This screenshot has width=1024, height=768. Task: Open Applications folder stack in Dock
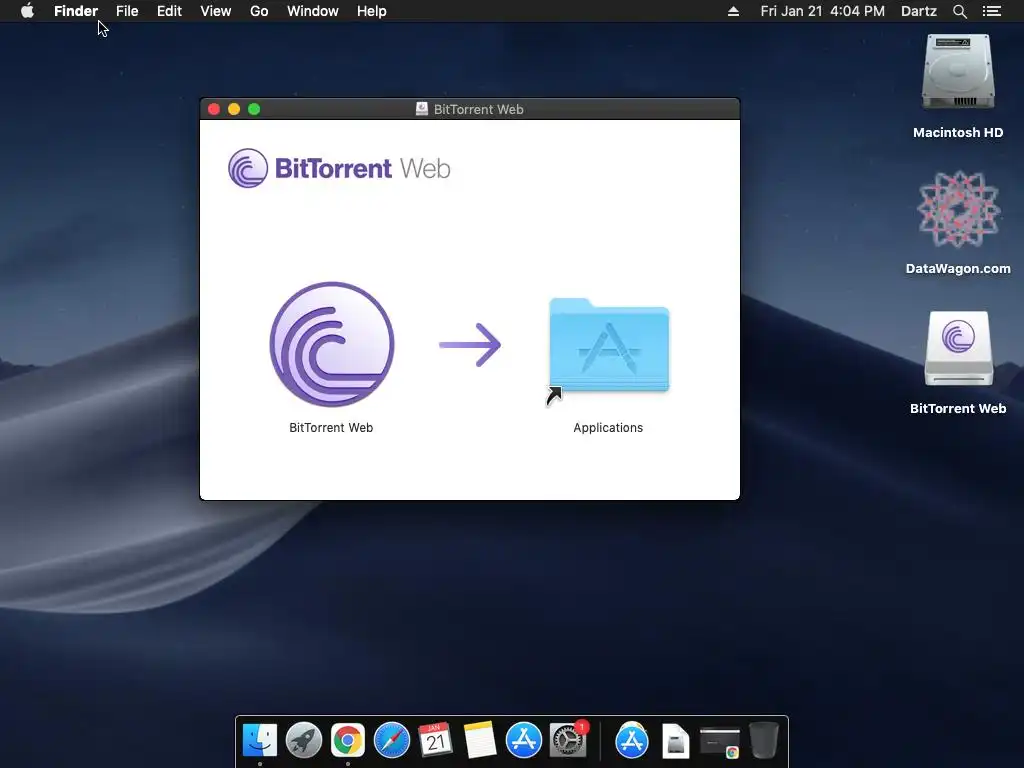tap(632, 741)
